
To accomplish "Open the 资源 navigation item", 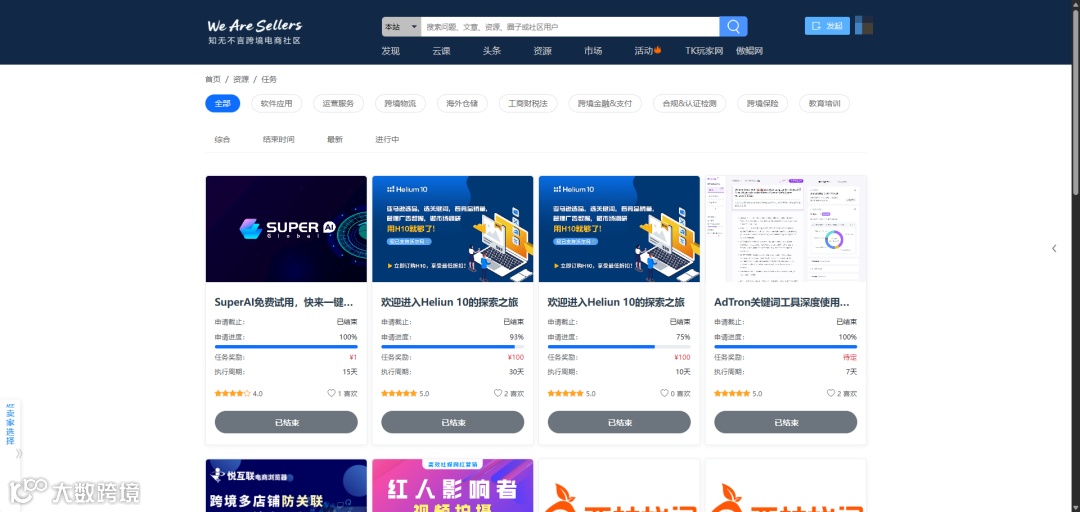I will tap(542, 51).
